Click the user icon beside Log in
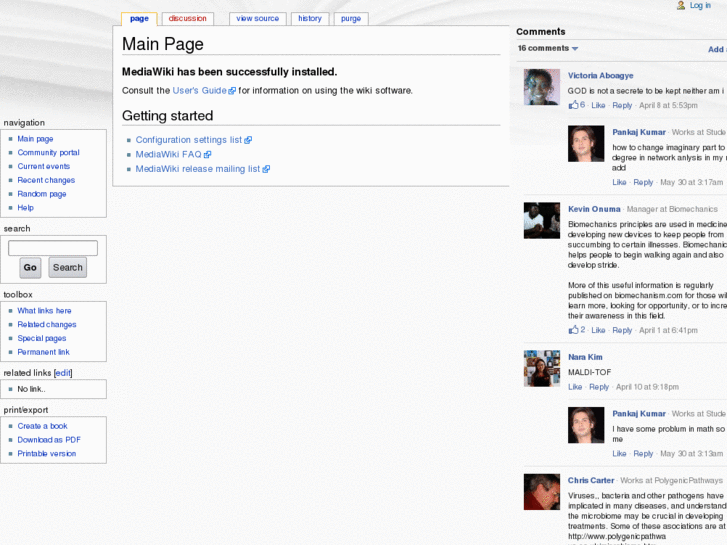Image resolution: width=727 pixels, height=545 pixels. [681, 5]
